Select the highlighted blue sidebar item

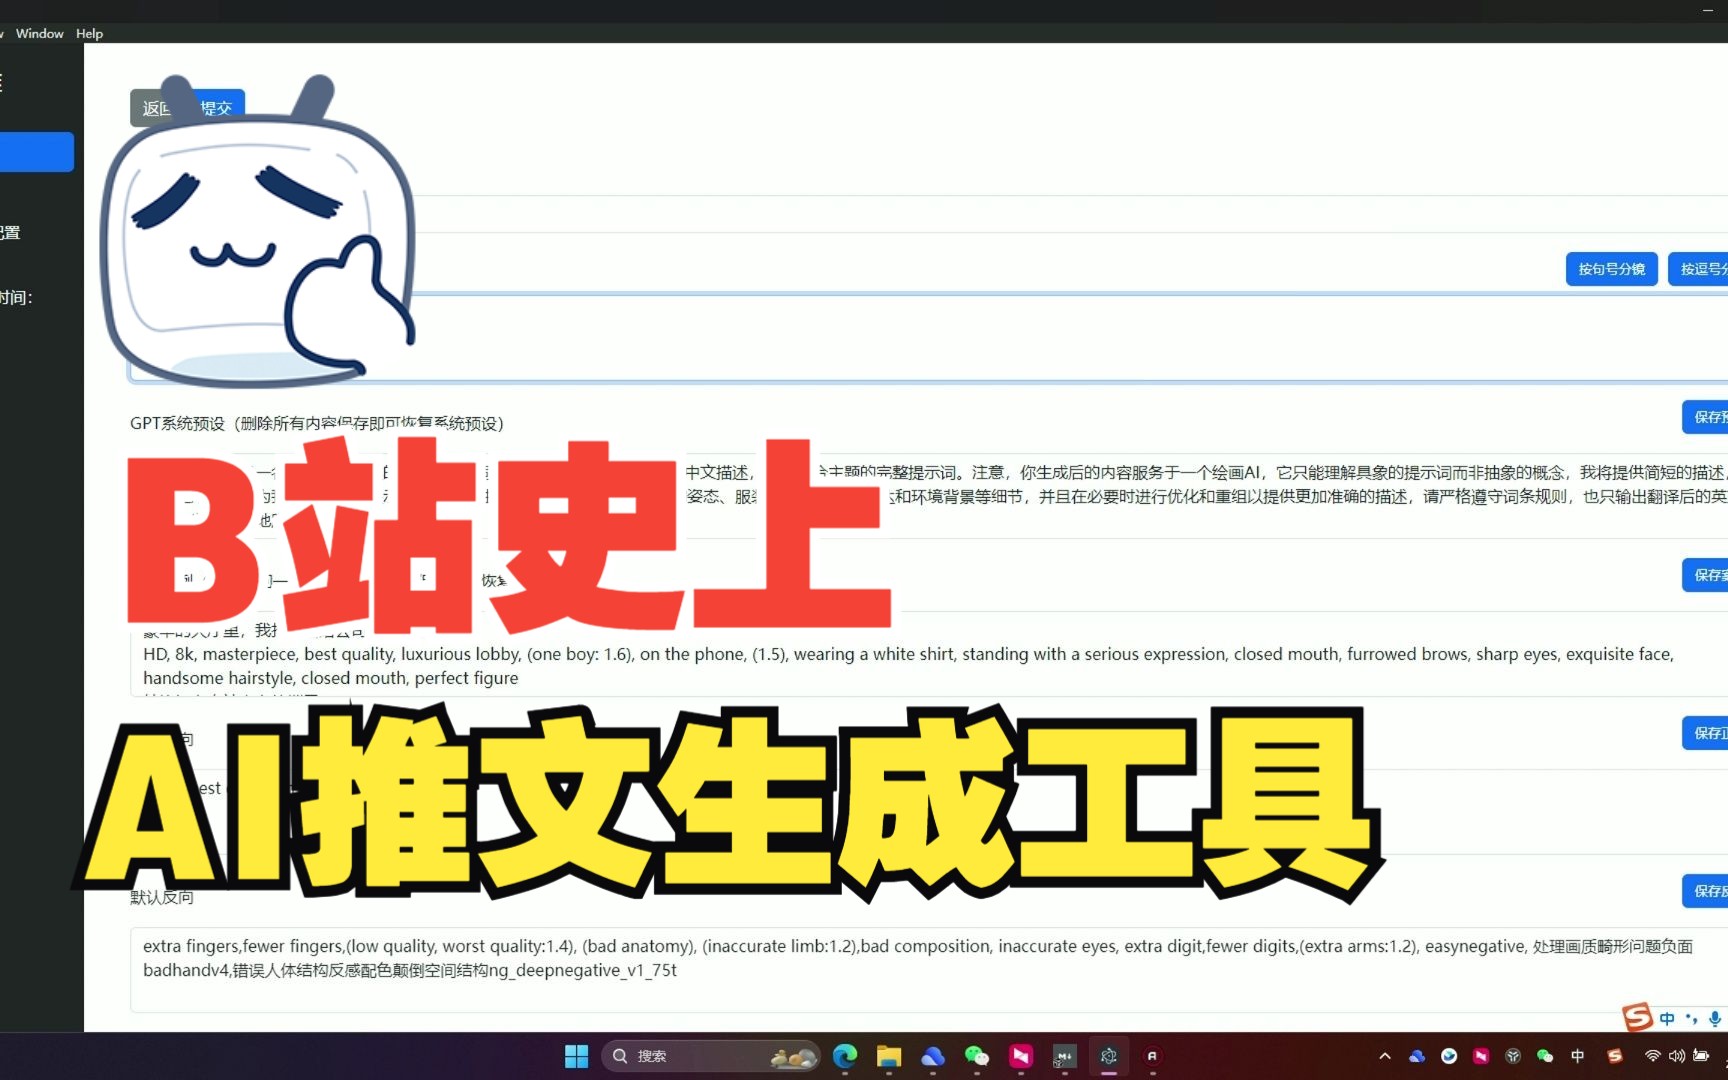pos(37,152)
